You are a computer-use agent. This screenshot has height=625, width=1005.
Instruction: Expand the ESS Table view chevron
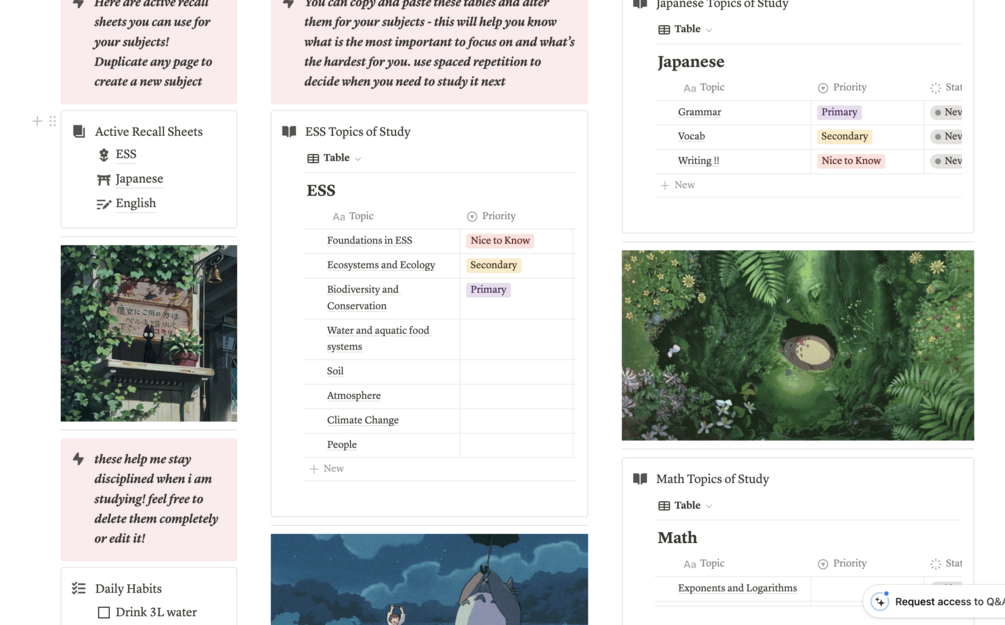point(358,159)
